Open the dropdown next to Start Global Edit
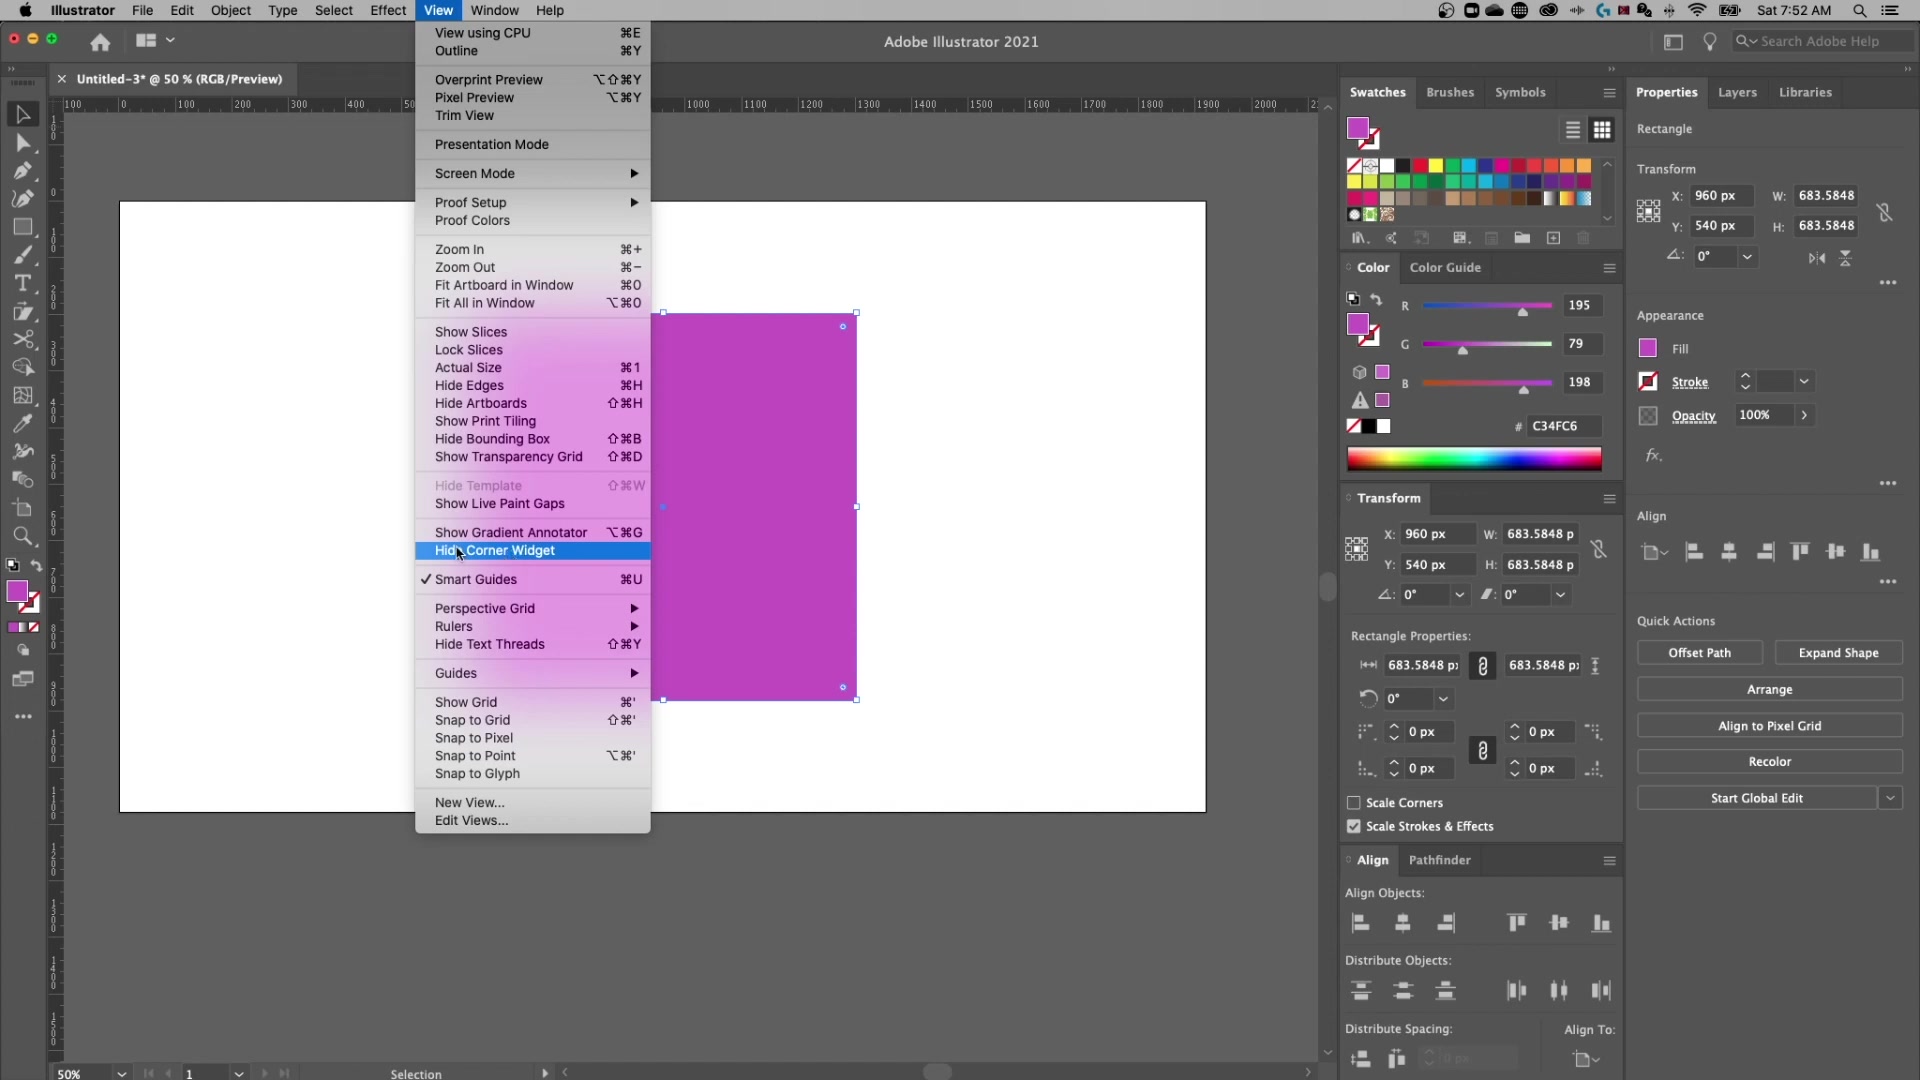Viewport: 1920px width, 1080px height. pos(1891,798)
